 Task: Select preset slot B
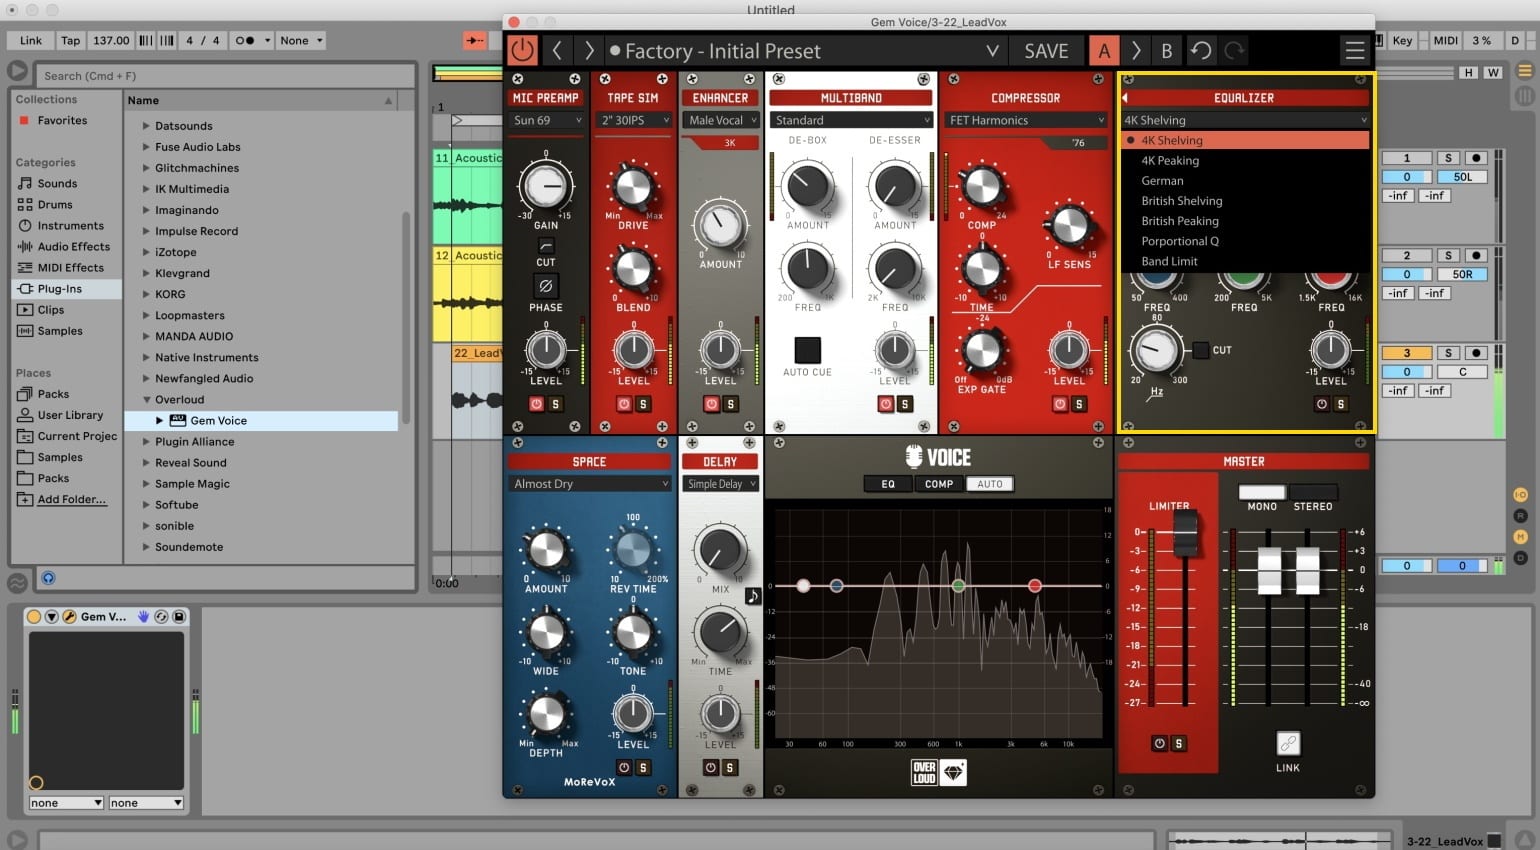click(1166, 51)
